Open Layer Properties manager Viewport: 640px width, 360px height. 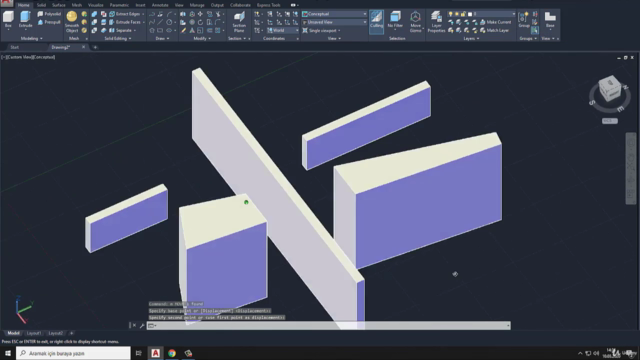[436, 22]
